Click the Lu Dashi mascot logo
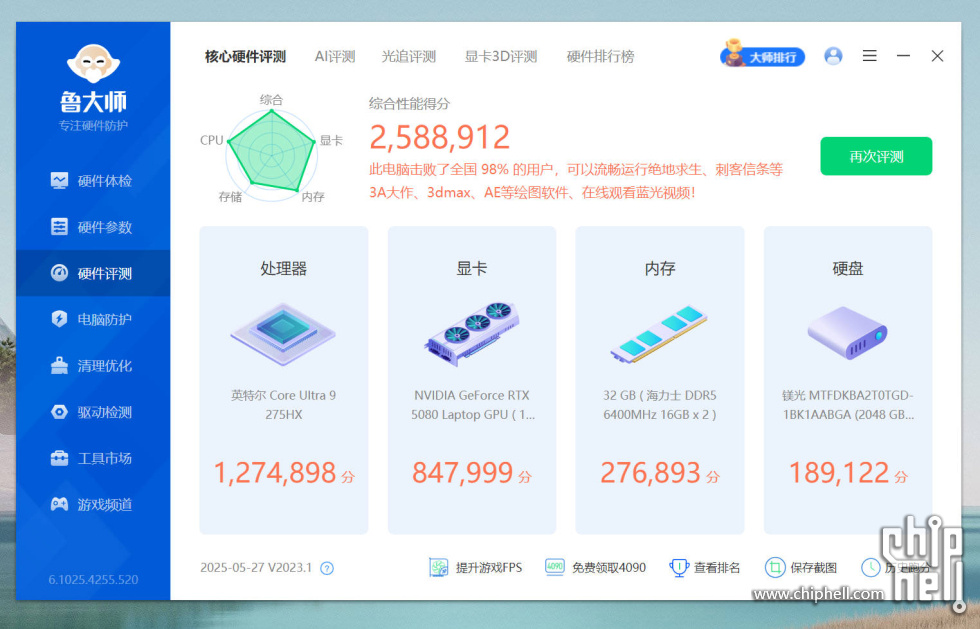Viewport: 980px width, 629px height. (93, 64)
